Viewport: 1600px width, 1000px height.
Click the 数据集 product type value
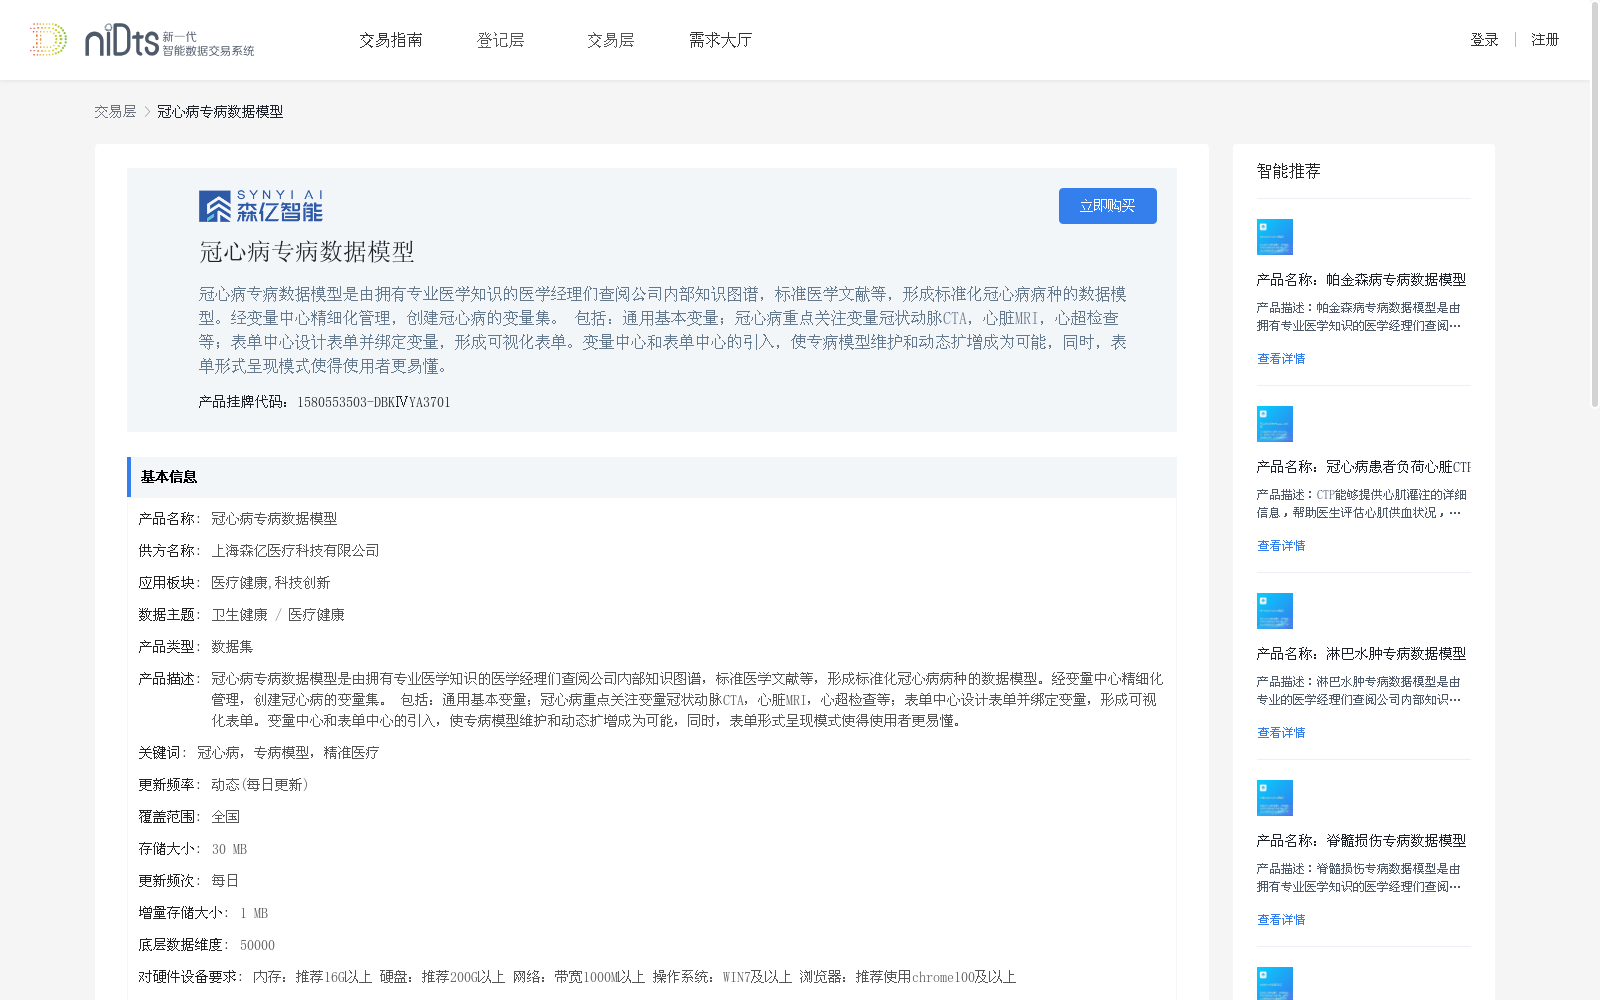[232, 647]
